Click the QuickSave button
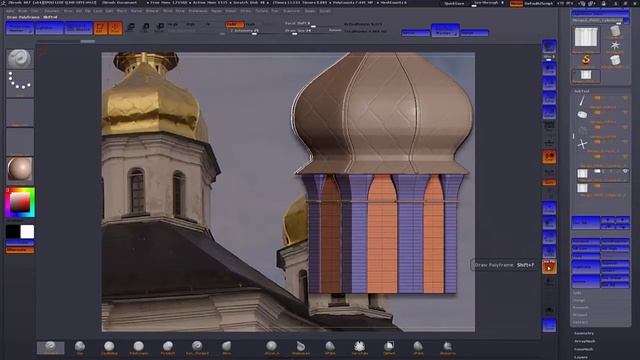Screen dimensions: 640x360 (x=454, y=3)
